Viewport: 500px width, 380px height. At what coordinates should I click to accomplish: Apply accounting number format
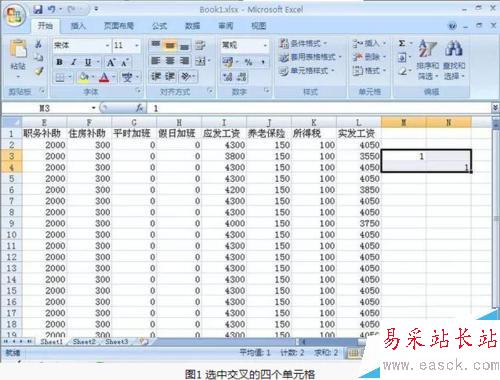click(x=228, y=62)
